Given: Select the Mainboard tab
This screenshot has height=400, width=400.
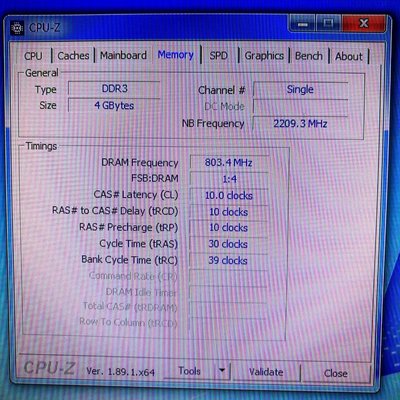Looking at the screenshot, I should click(123, 55).
